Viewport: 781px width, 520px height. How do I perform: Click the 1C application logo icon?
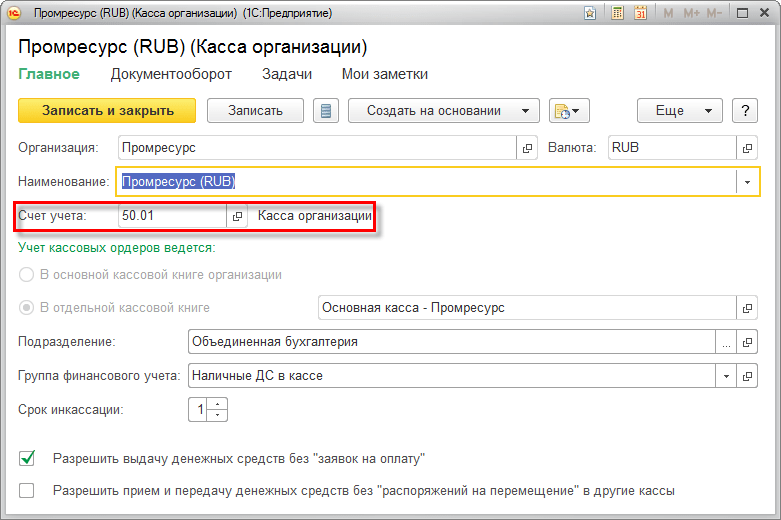click(x=14, y=13)
